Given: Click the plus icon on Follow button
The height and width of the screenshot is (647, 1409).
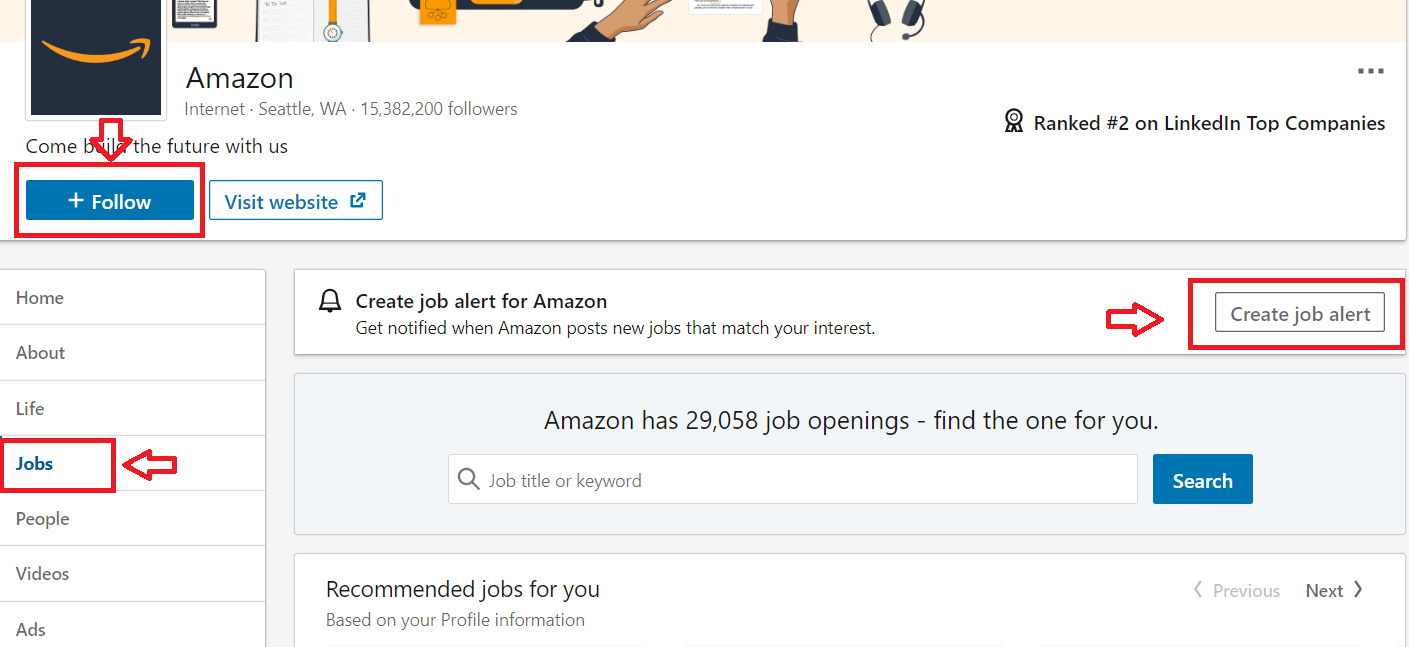Looking at the screenshot, I should [x=76, y=201].
